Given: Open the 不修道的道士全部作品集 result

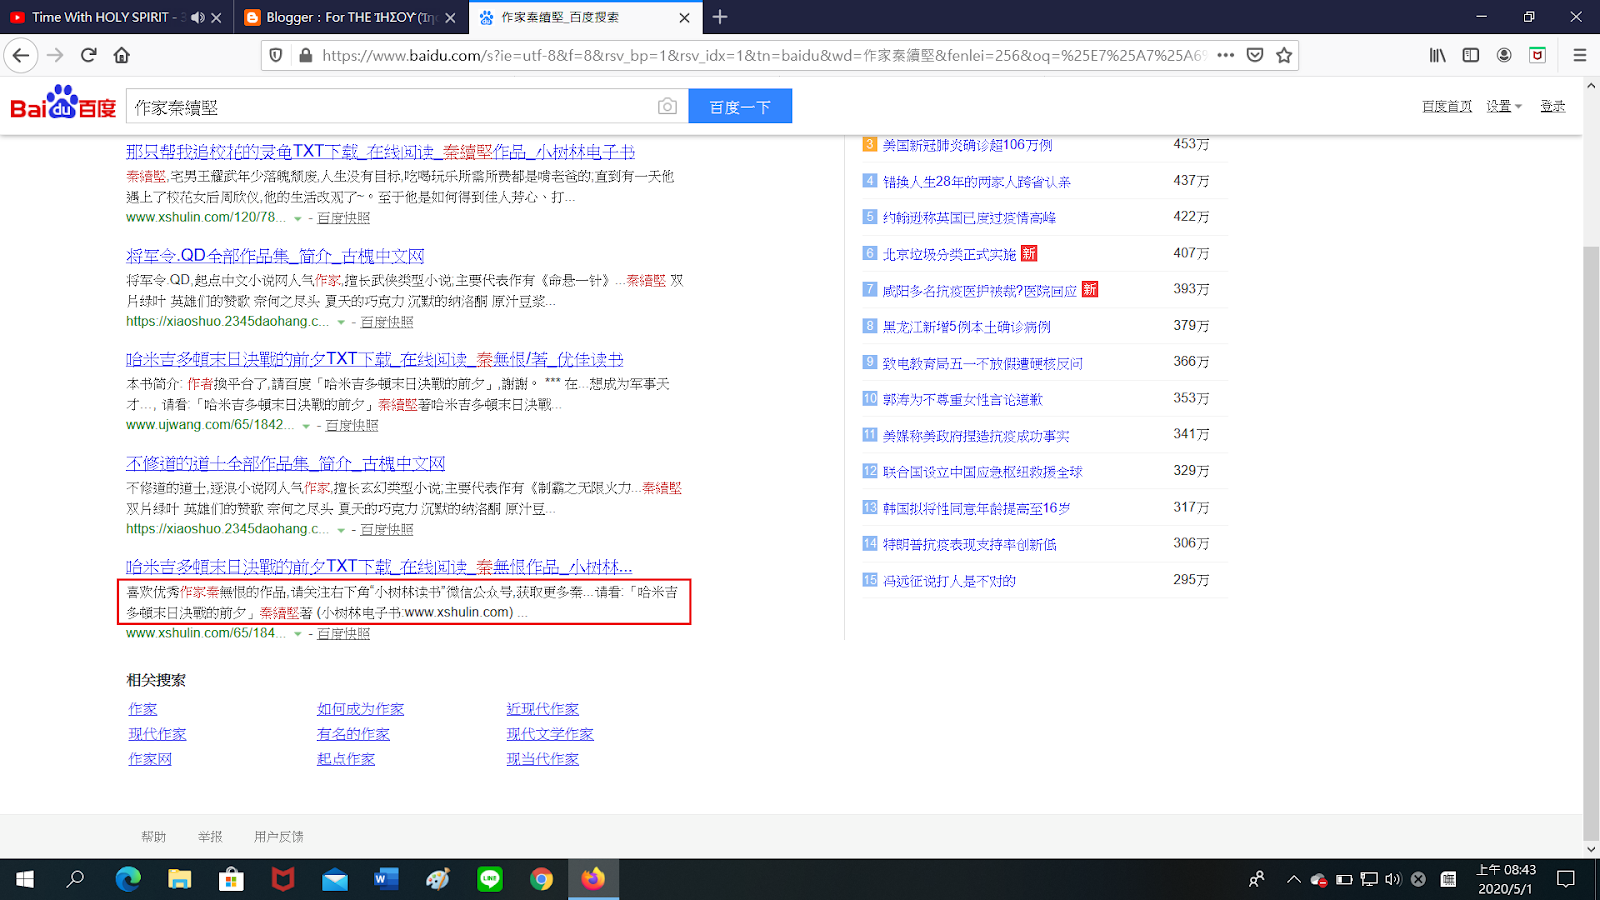Looking at the screenshot, I should tap(285, 464).
